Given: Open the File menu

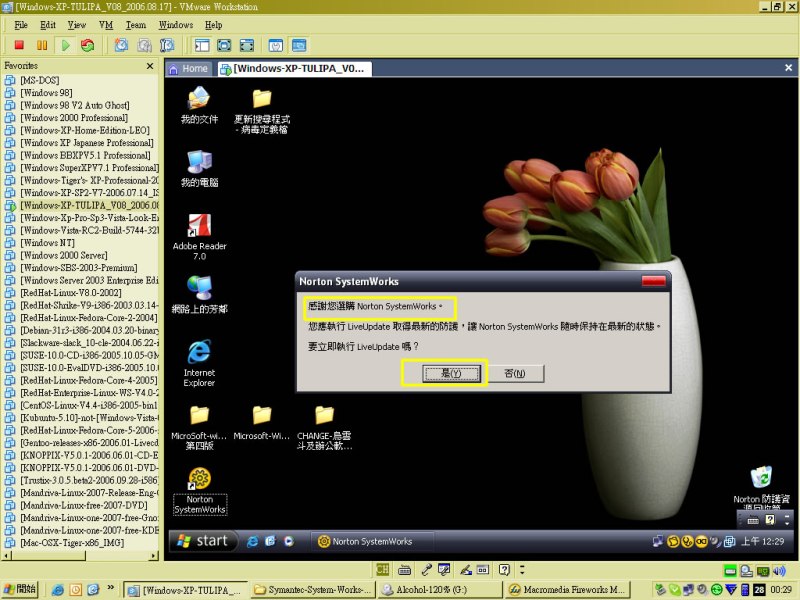Looking at the screenshot, I should click(21, 25).
